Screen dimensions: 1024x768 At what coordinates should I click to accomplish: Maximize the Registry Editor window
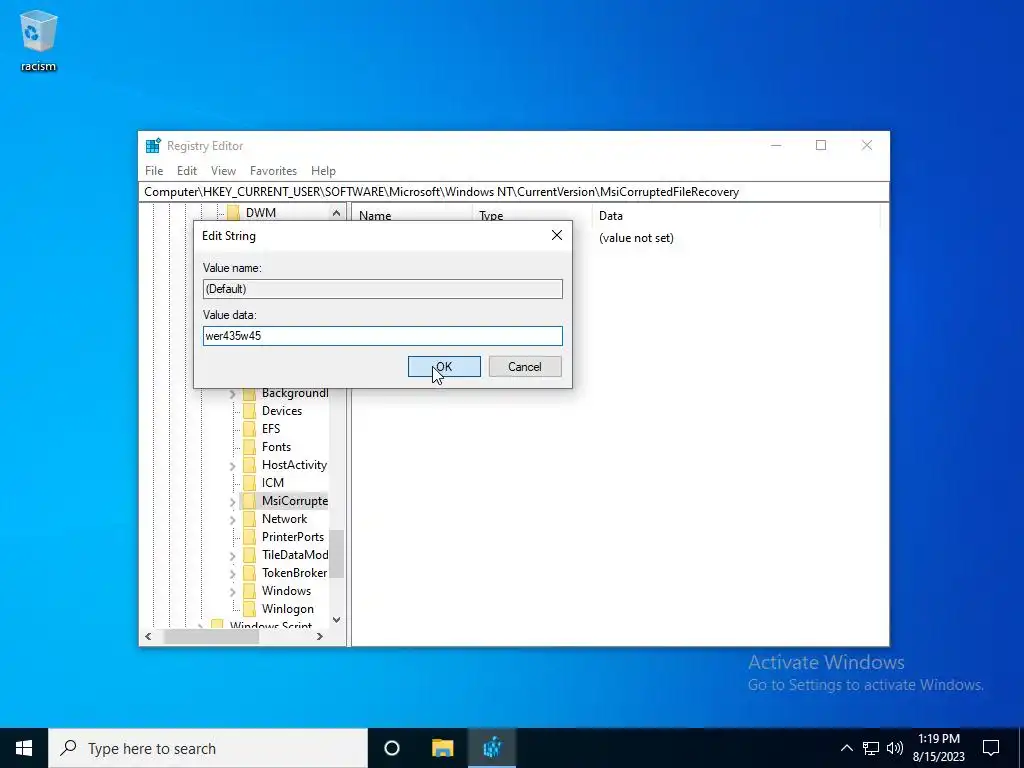[821, 146]
